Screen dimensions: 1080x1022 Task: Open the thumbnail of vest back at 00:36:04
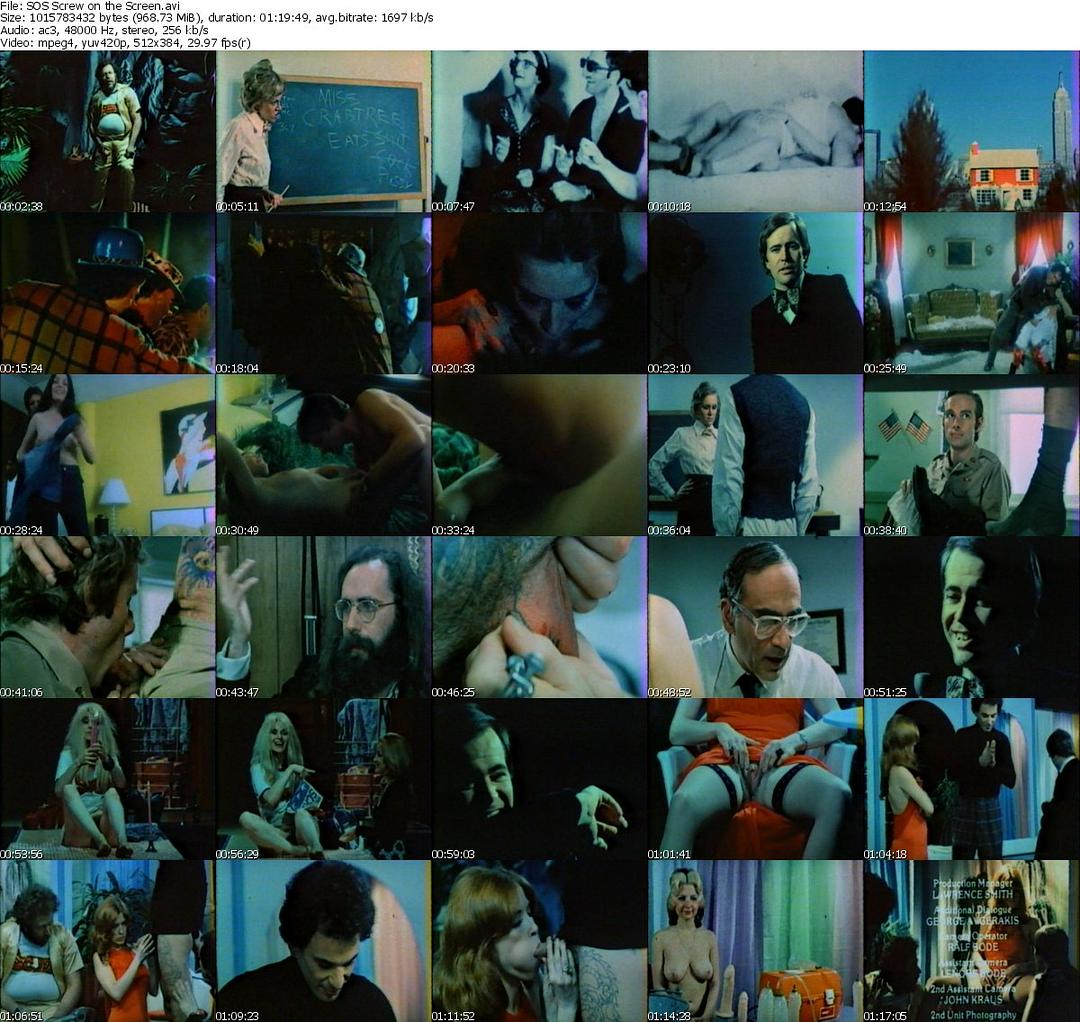(755, 455)
